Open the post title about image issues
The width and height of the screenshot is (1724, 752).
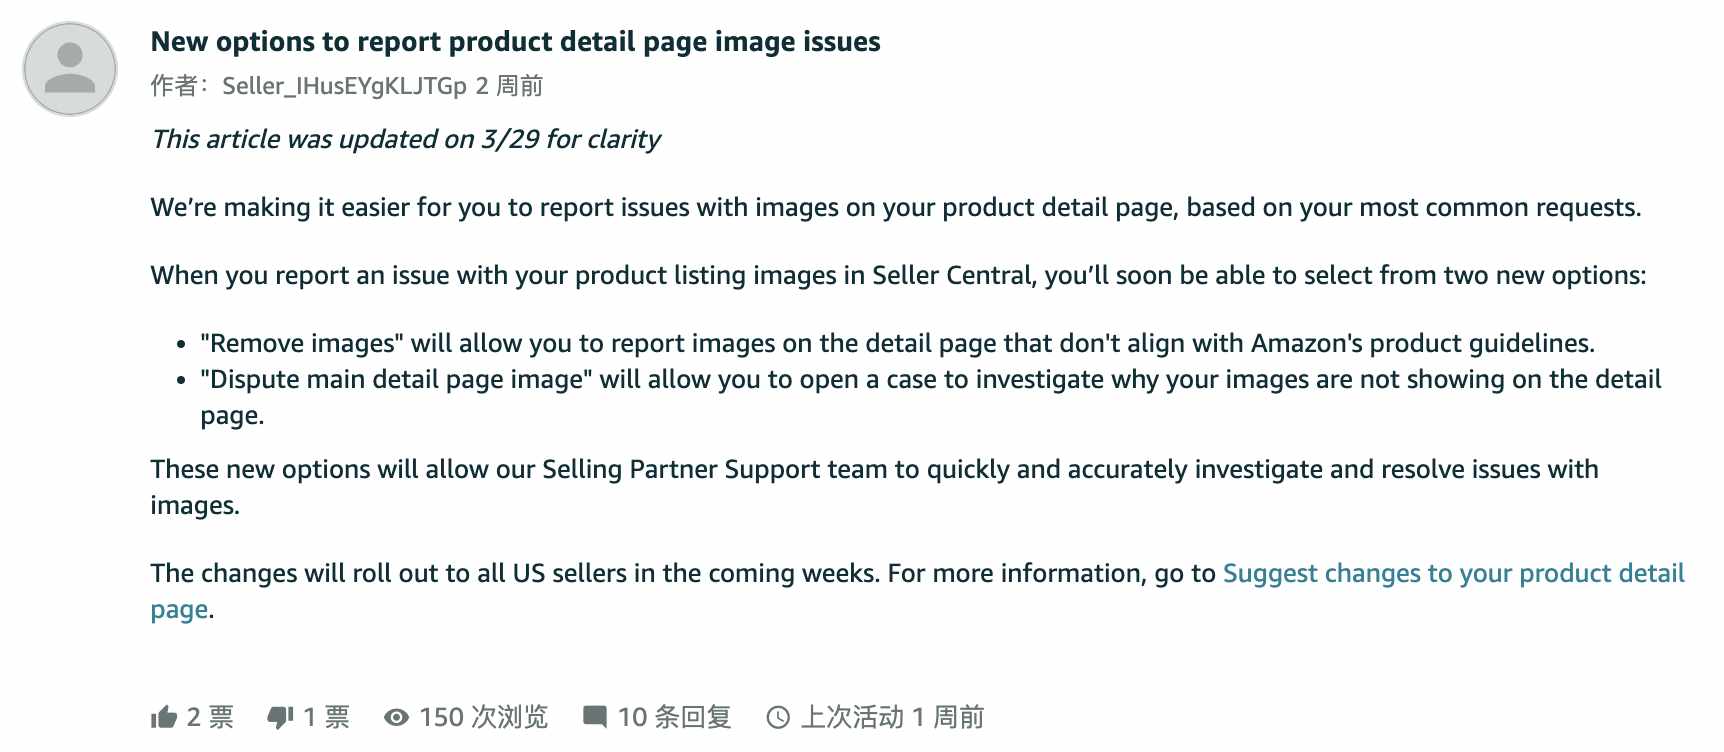[x=515, y=41]
